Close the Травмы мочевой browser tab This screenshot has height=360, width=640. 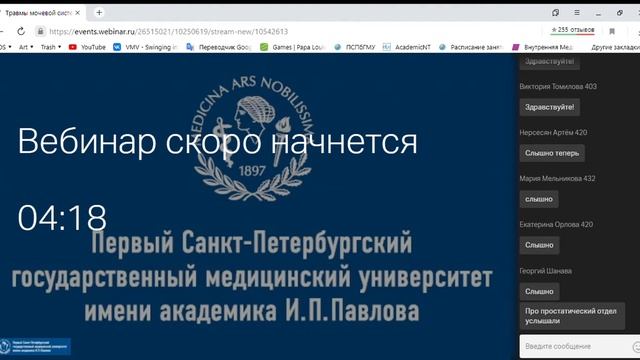(x=78, y=13)
